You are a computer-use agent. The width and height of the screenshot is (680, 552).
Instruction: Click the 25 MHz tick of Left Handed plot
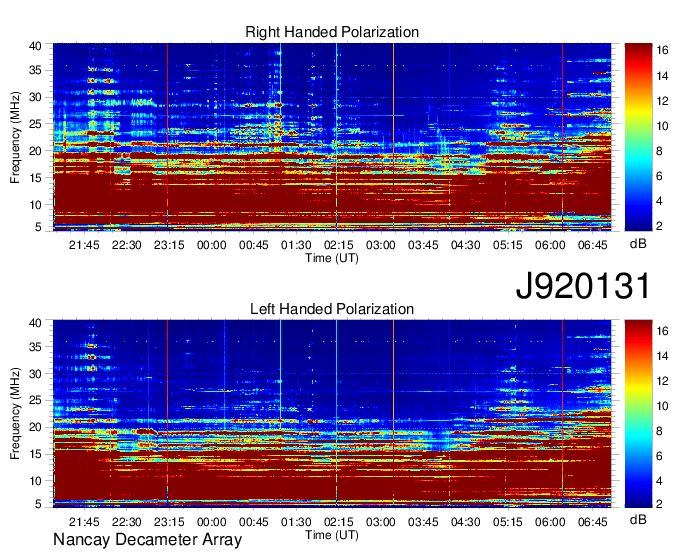coord(35,401)
